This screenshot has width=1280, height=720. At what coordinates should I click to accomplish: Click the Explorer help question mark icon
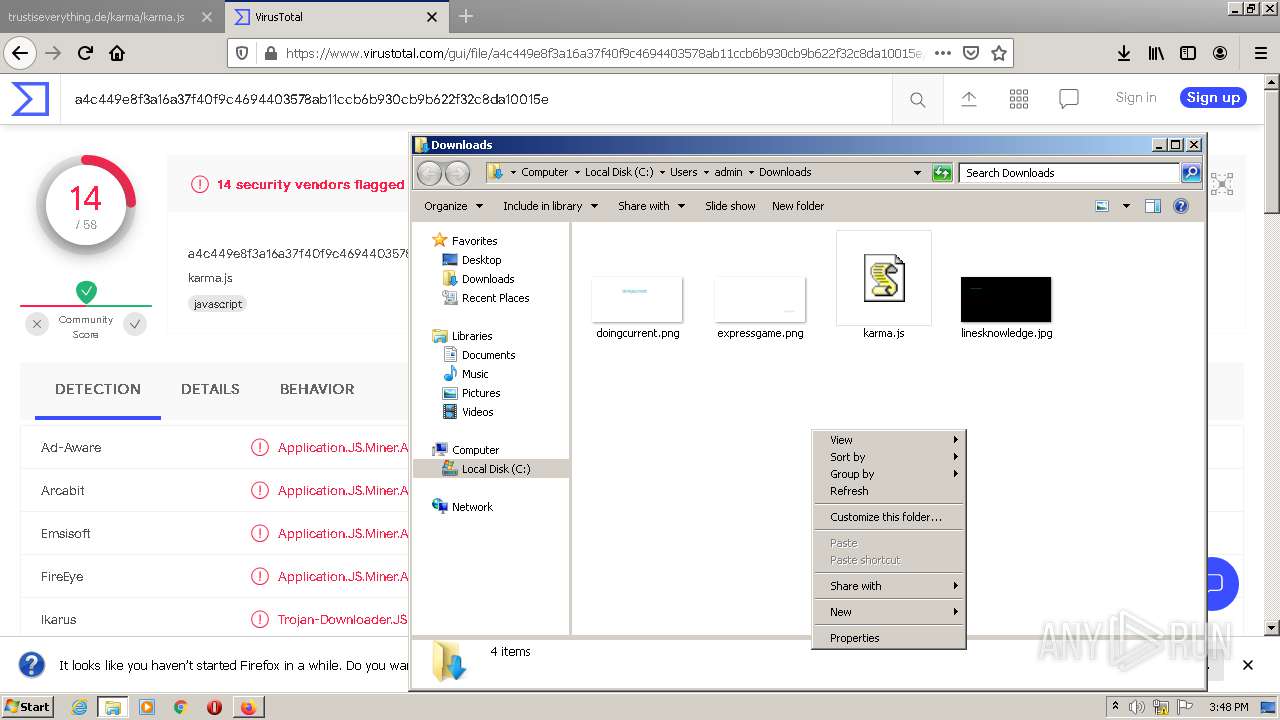pos(1180,206)
